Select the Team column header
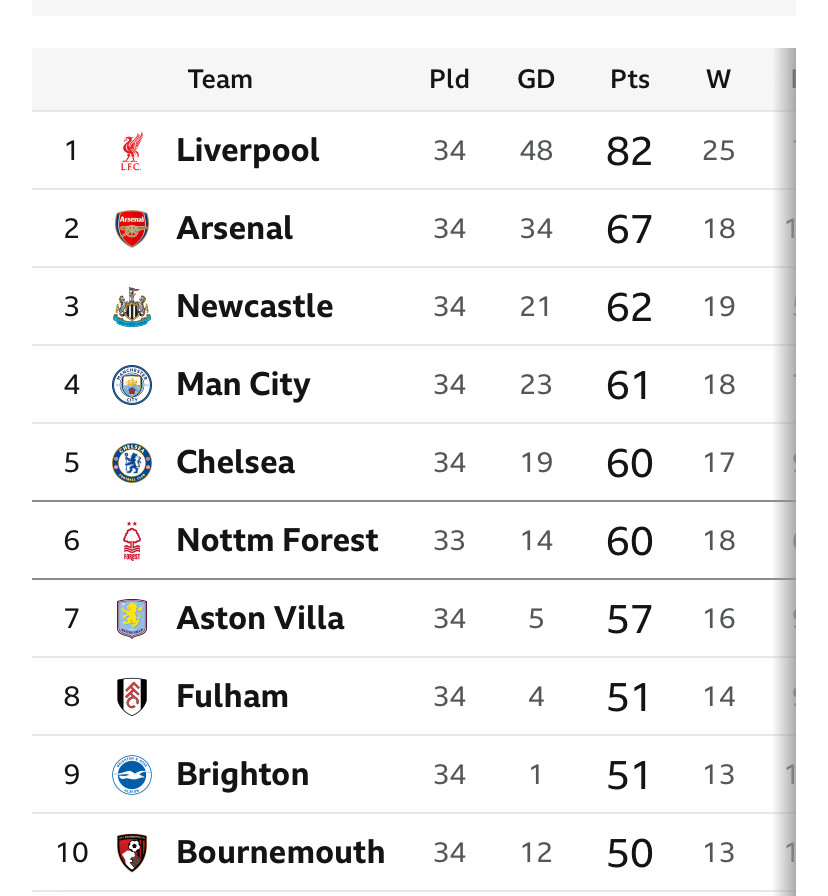 [x=220, y=79]
